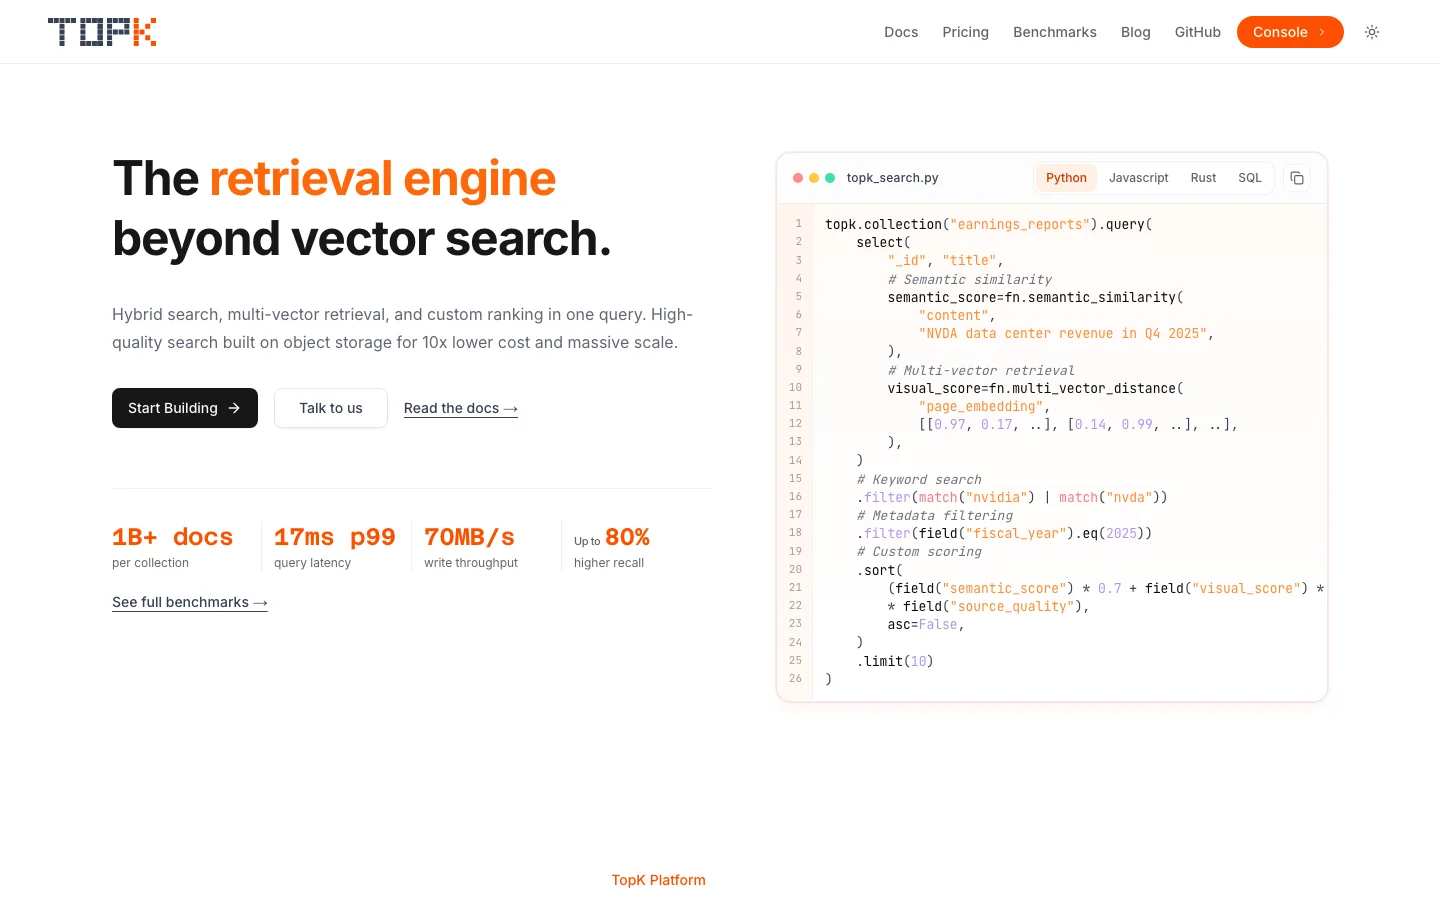Click the "retrieval engine" orange headline text
This screenshot has height=900, width=1440.
(382, 179)
